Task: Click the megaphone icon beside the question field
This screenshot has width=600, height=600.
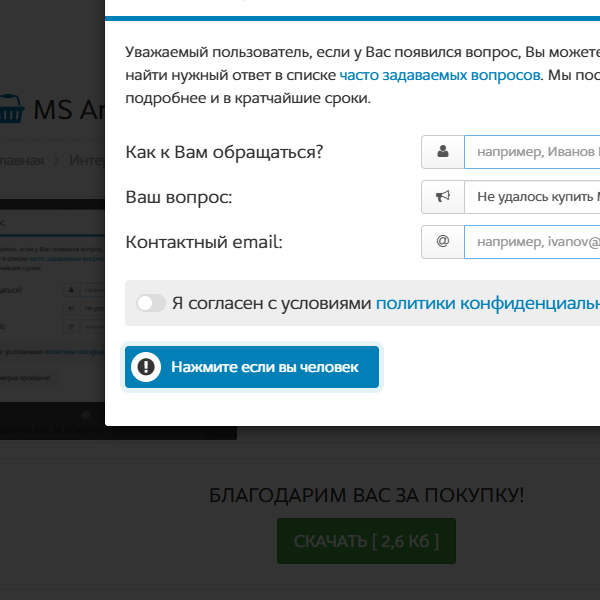Action: (443, 197)
